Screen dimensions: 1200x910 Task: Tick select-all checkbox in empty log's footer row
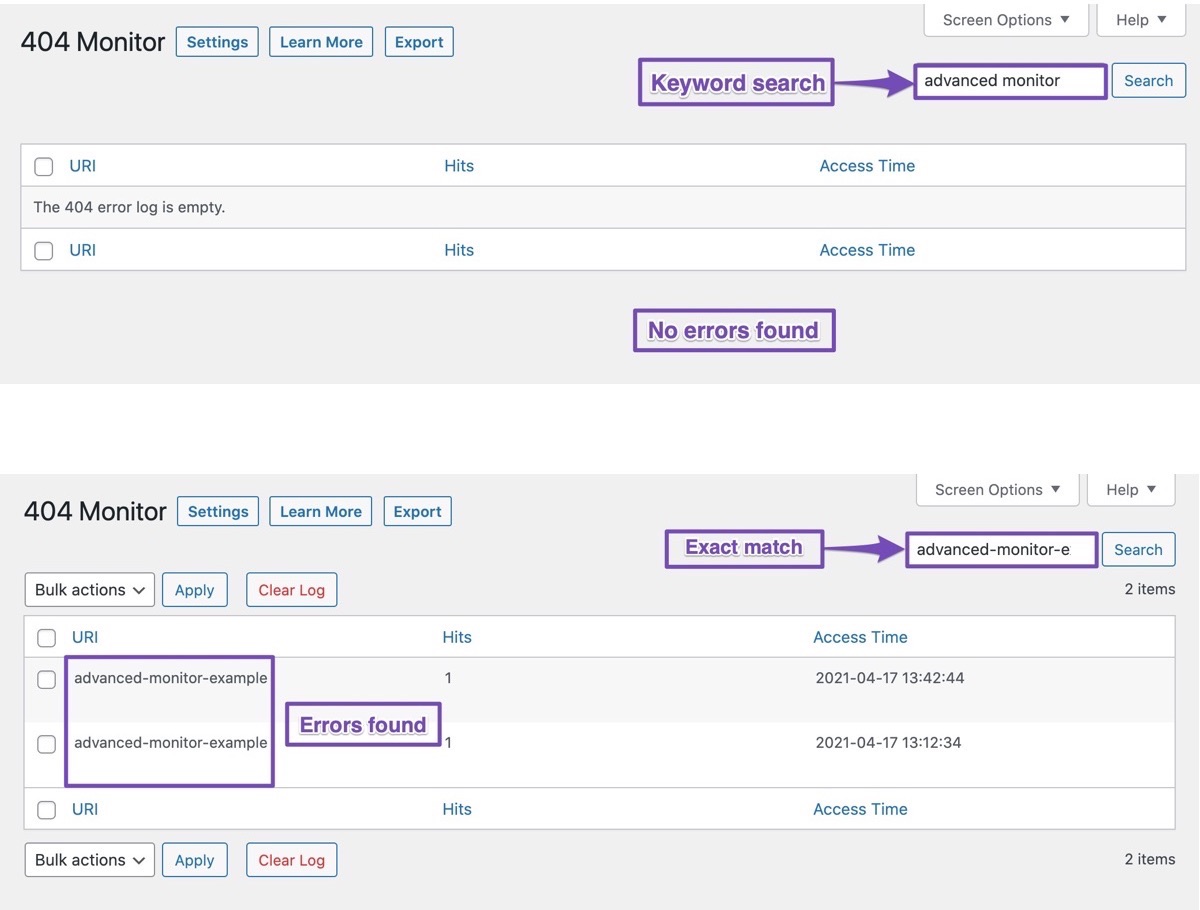44,251
